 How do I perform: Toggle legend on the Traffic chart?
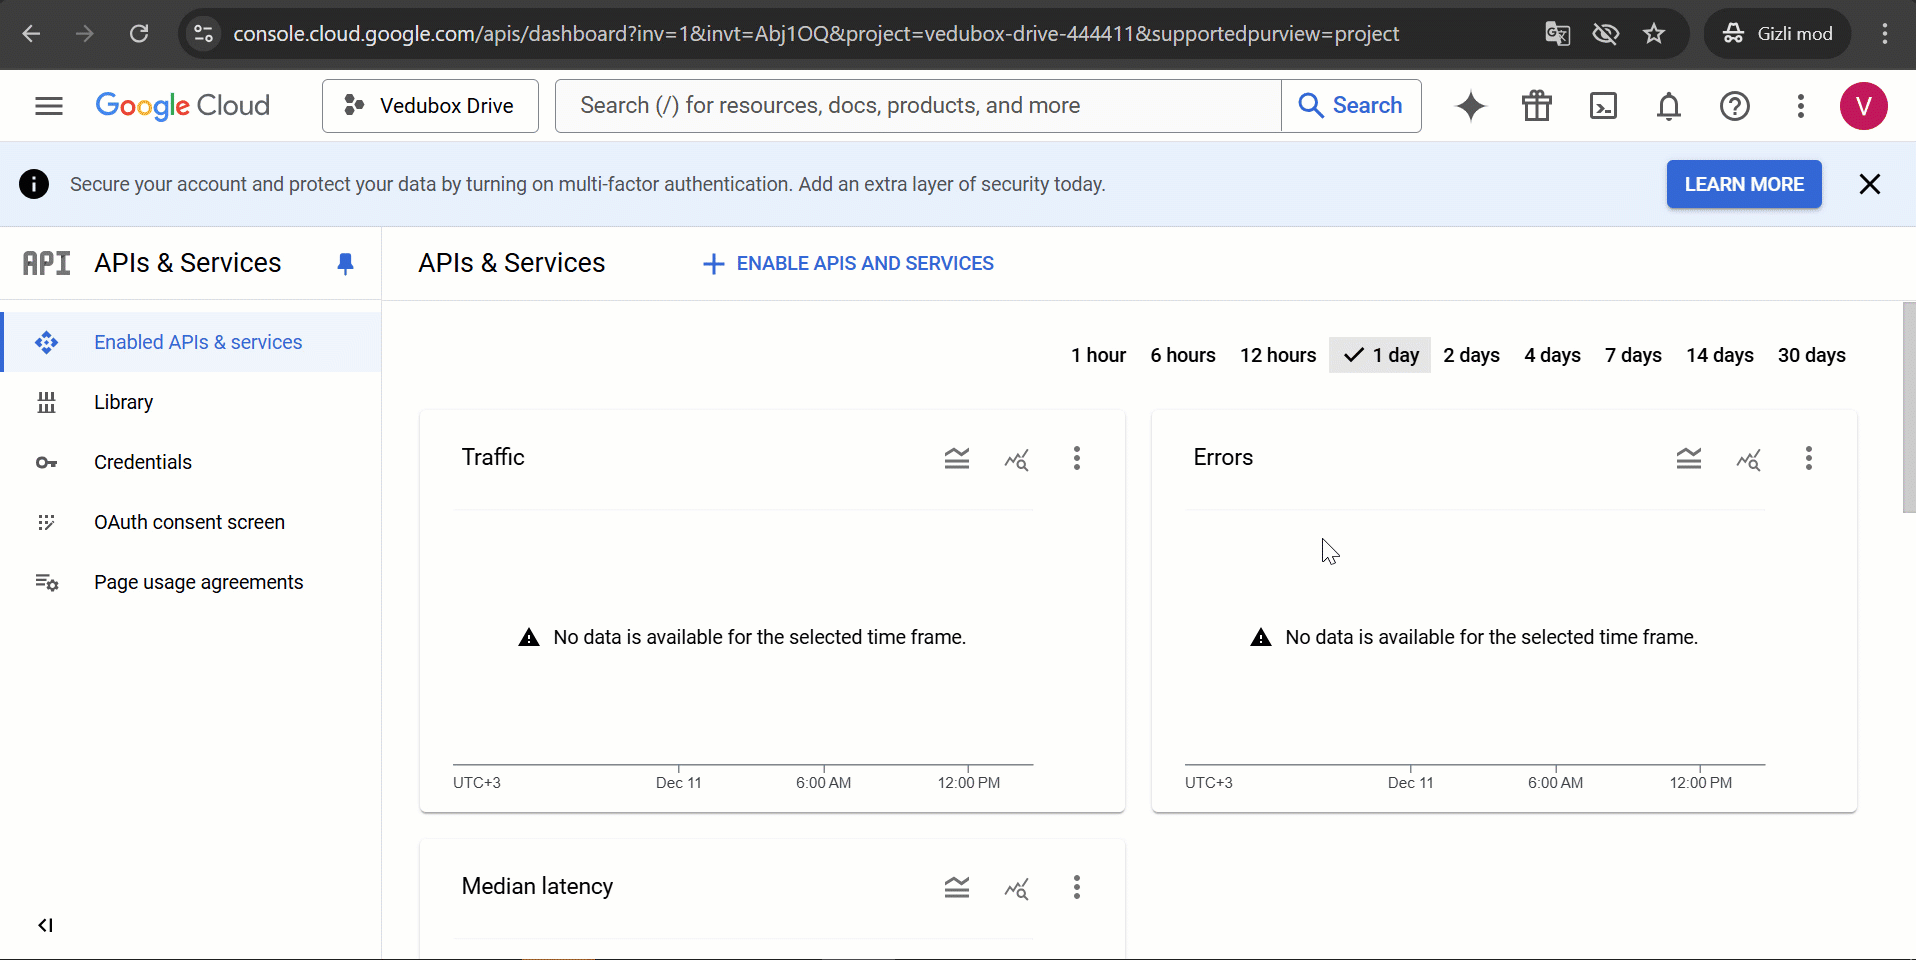pyautogui.click(x=957, y=459)
